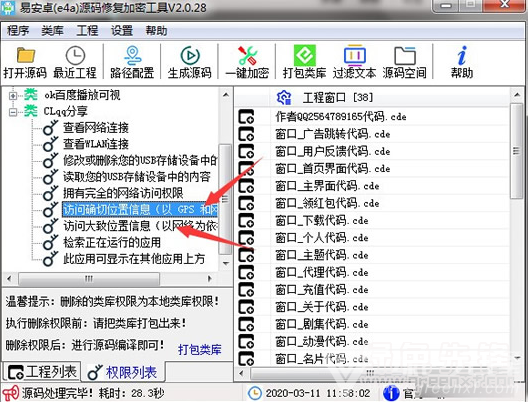This screenshot has width=530, height=402.
Task: Open 最近工程 clock icon
Action: click(x=75, y=55)
